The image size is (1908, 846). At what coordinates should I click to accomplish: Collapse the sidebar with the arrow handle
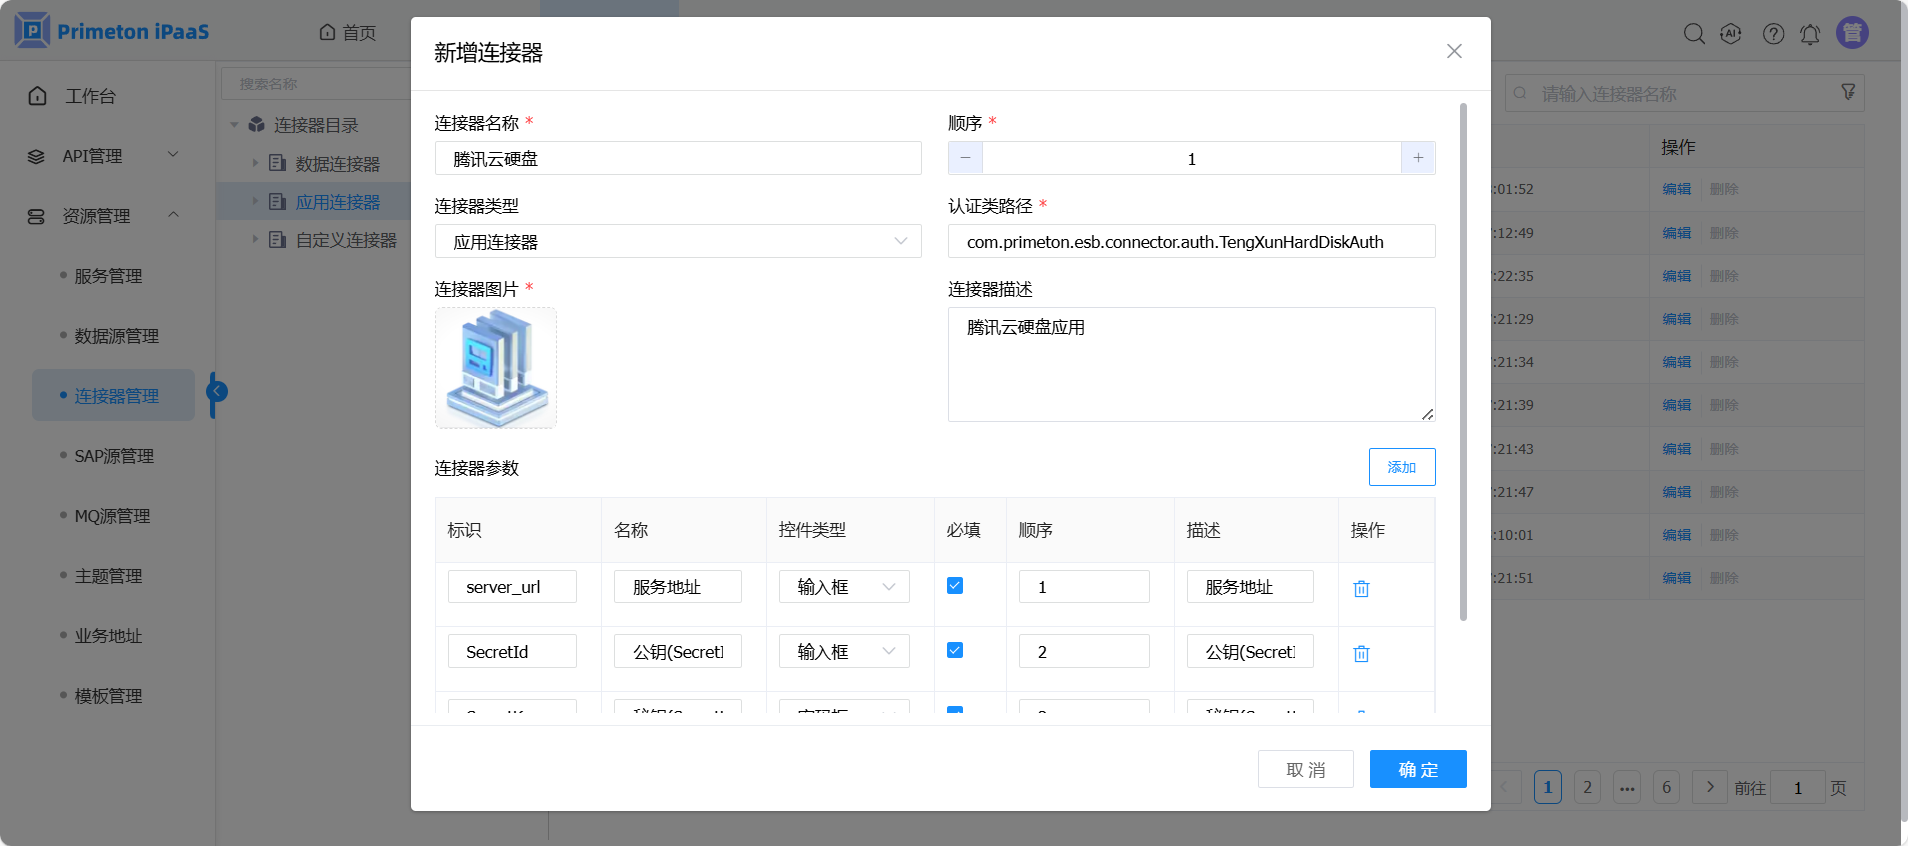point(217,392)
